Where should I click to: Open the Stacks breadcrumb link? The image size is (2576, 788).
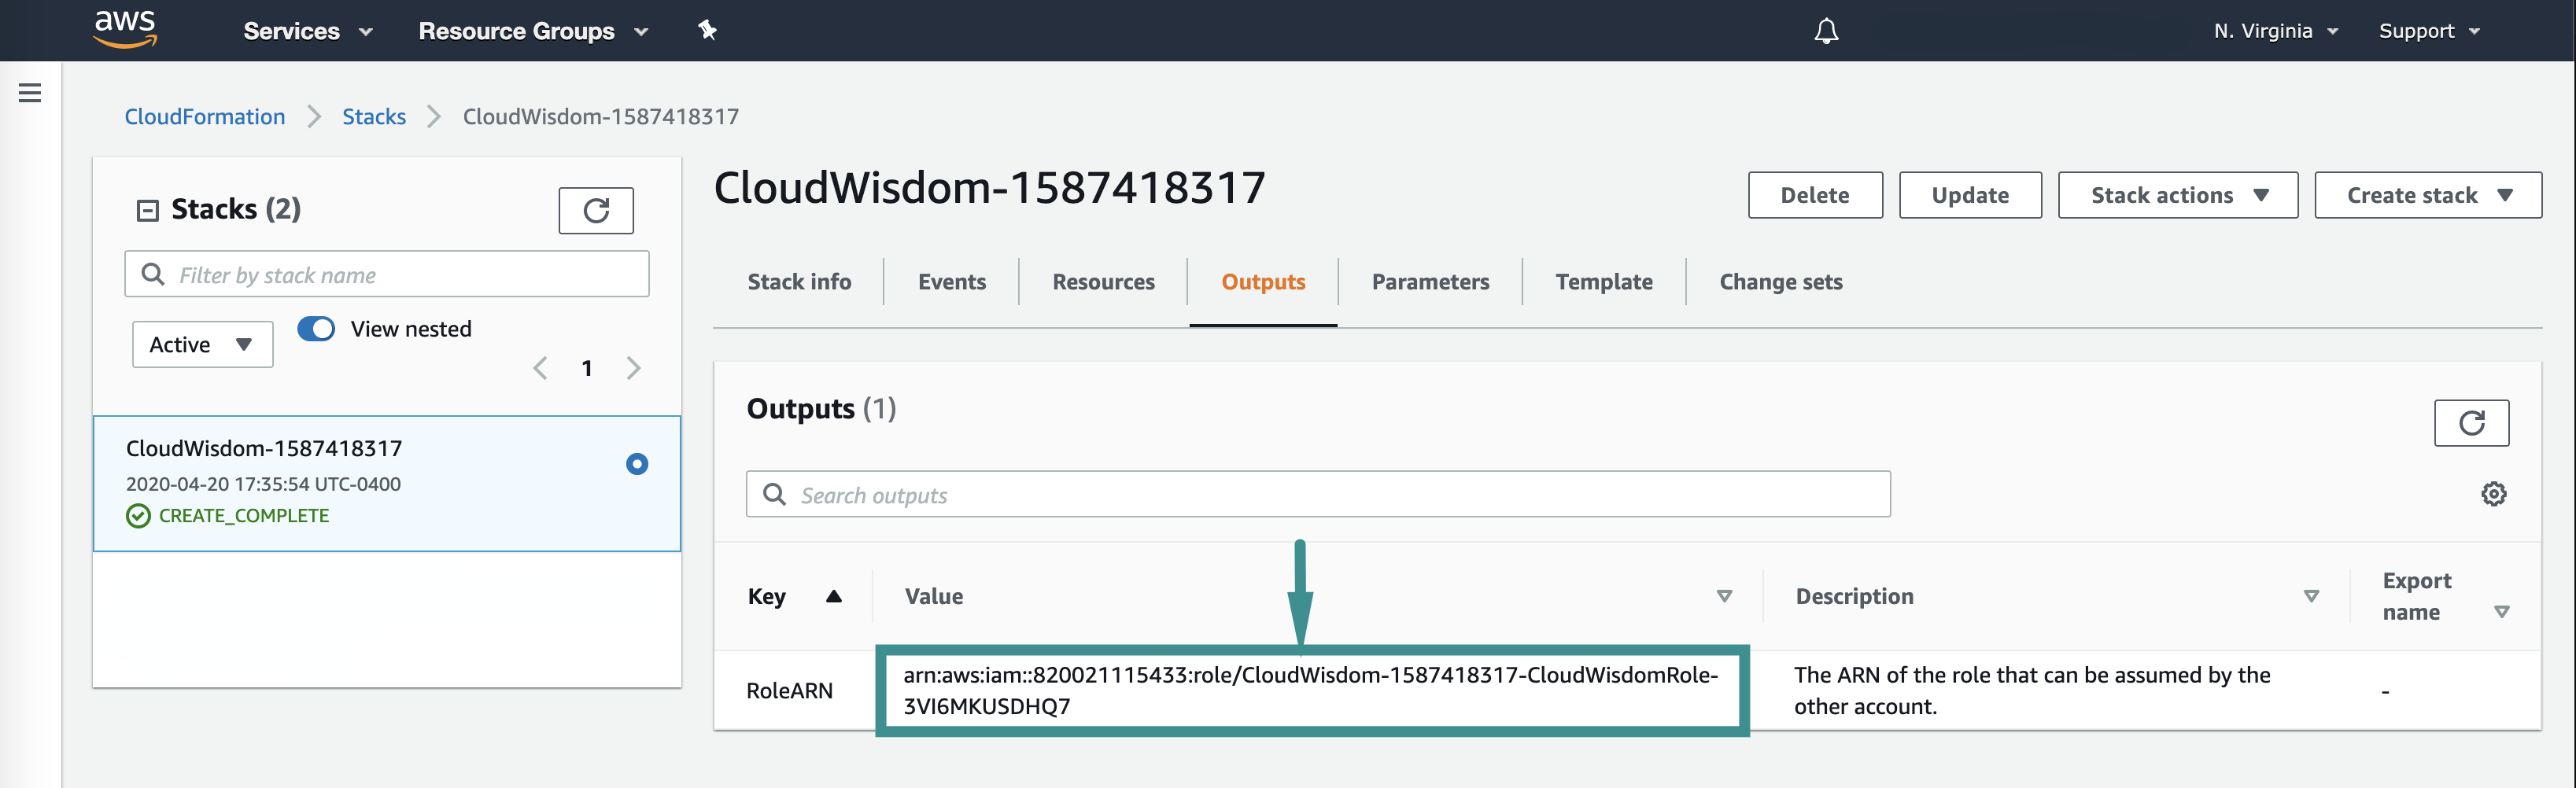tap(374, 116)
